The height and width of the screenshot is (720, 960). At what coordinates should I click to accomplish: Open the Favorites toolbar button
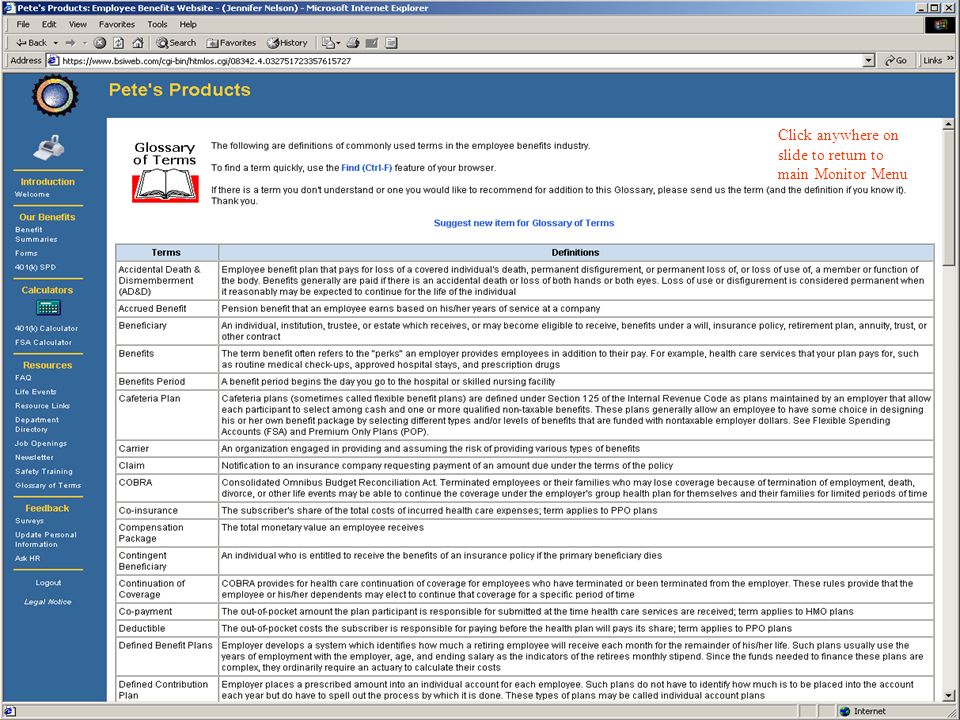(231, 43)
